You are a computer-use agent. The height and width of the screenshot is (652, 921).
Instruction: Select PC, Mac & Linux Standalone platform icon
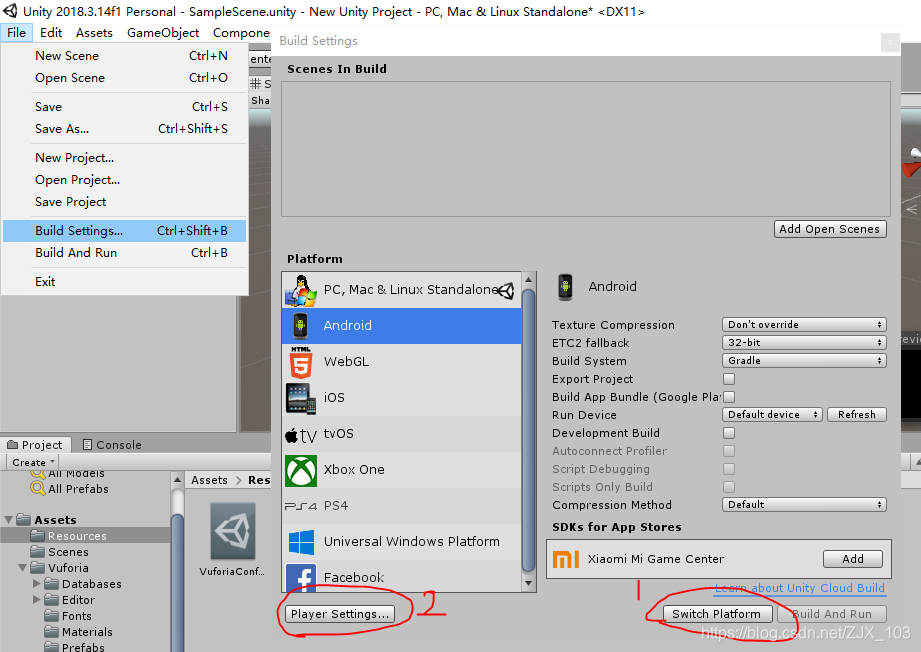coord(301,290)
